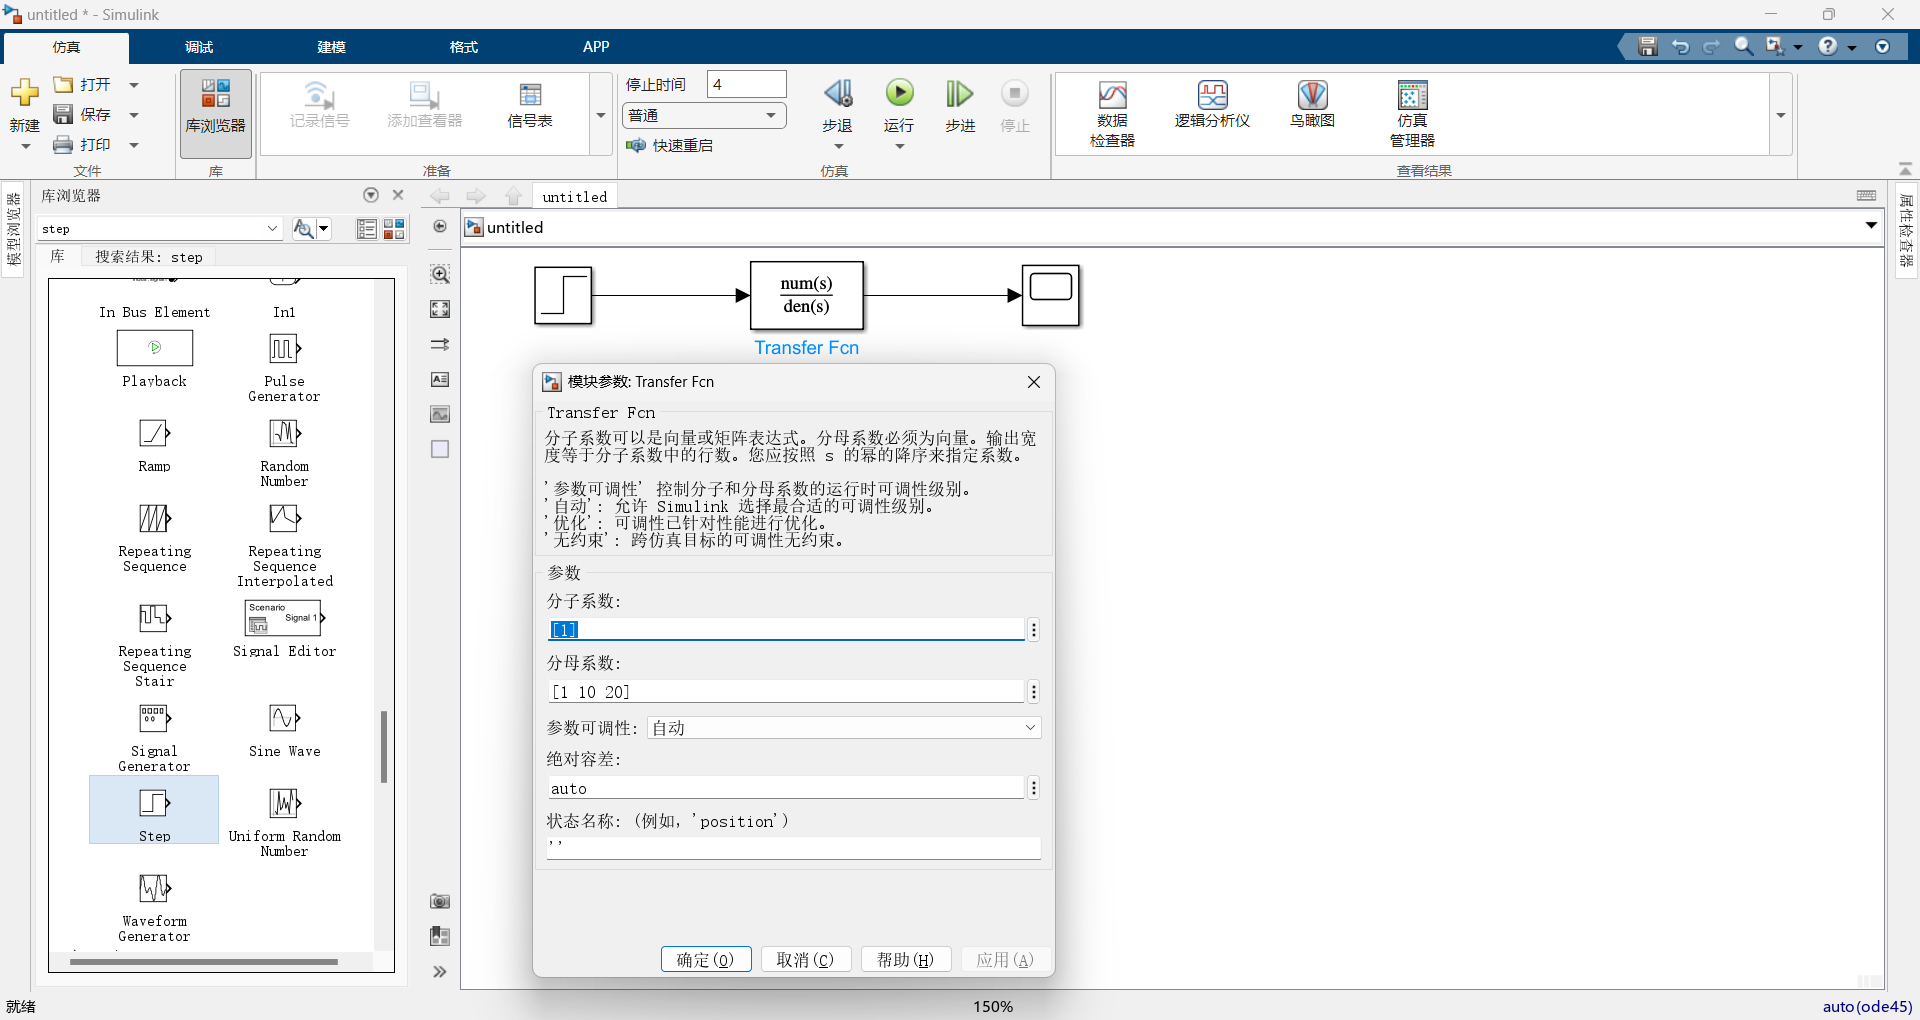This screenshot has height=1020, width=1920.
Task: Open the 仿真管理器 Simulation Manager
Action: (x=1412, y=114)
